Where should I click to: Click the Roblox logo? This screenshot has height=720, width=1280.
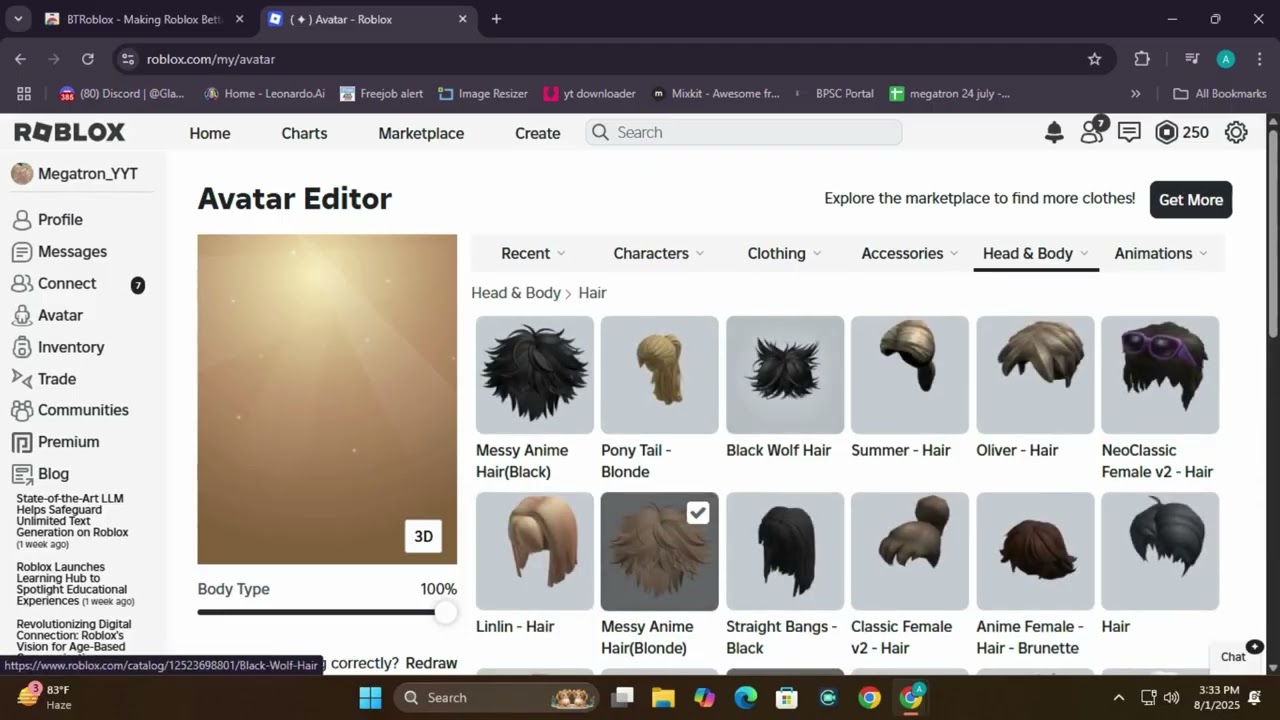[69, 132]
